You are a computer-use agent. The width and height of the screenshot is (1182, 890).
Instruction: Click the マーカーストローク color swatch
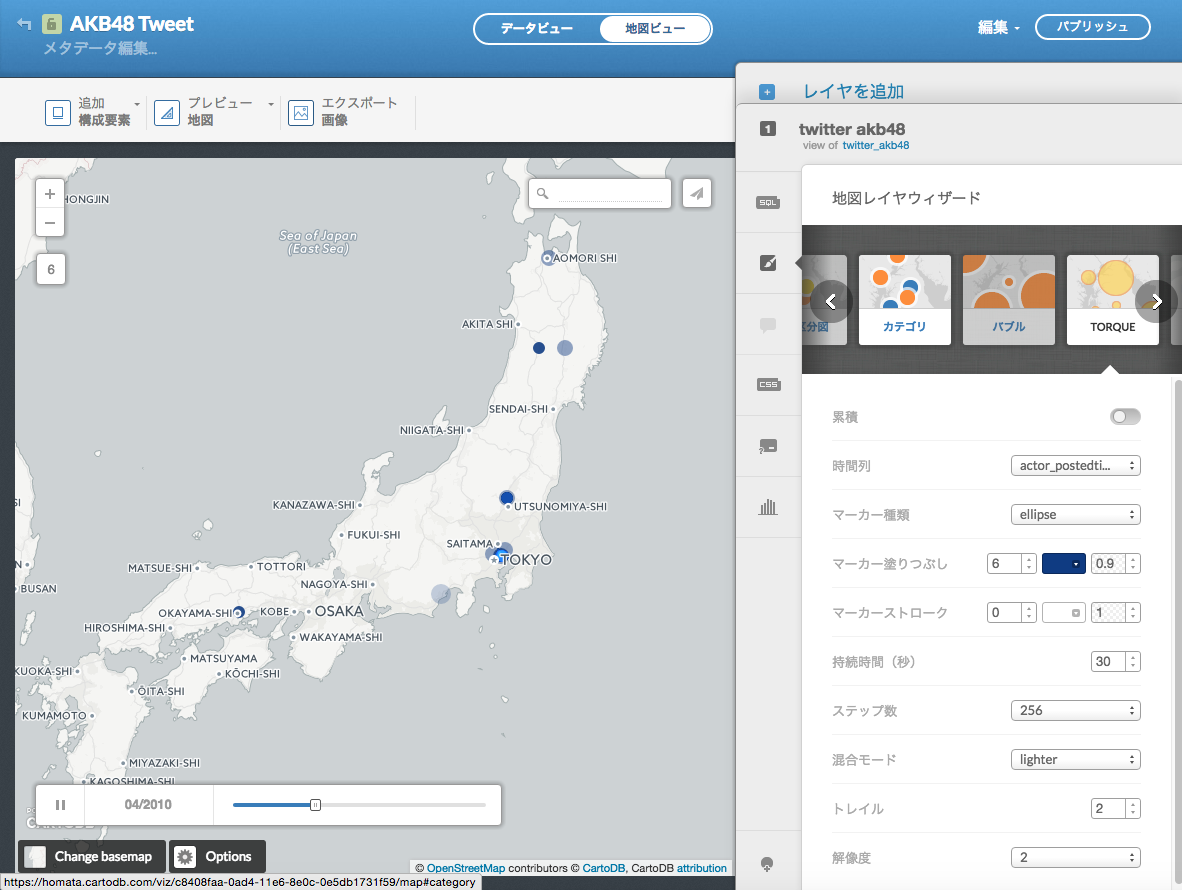[1064, 613]
